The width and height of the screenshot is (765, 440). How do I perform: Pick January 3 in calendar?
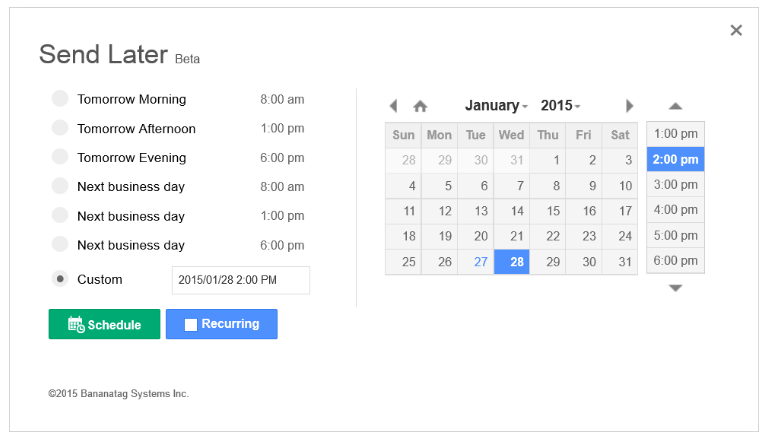click(620, 160)
